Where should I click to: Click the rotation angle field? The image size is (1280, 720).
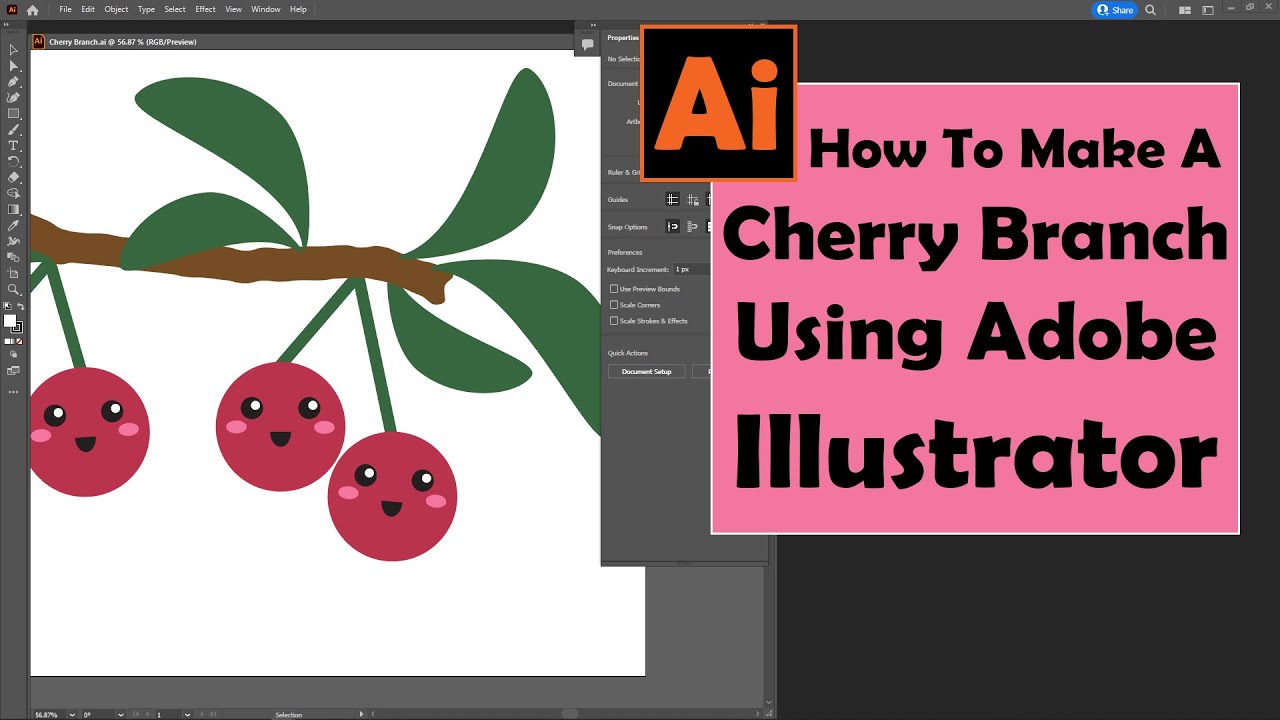click(98, 715)
